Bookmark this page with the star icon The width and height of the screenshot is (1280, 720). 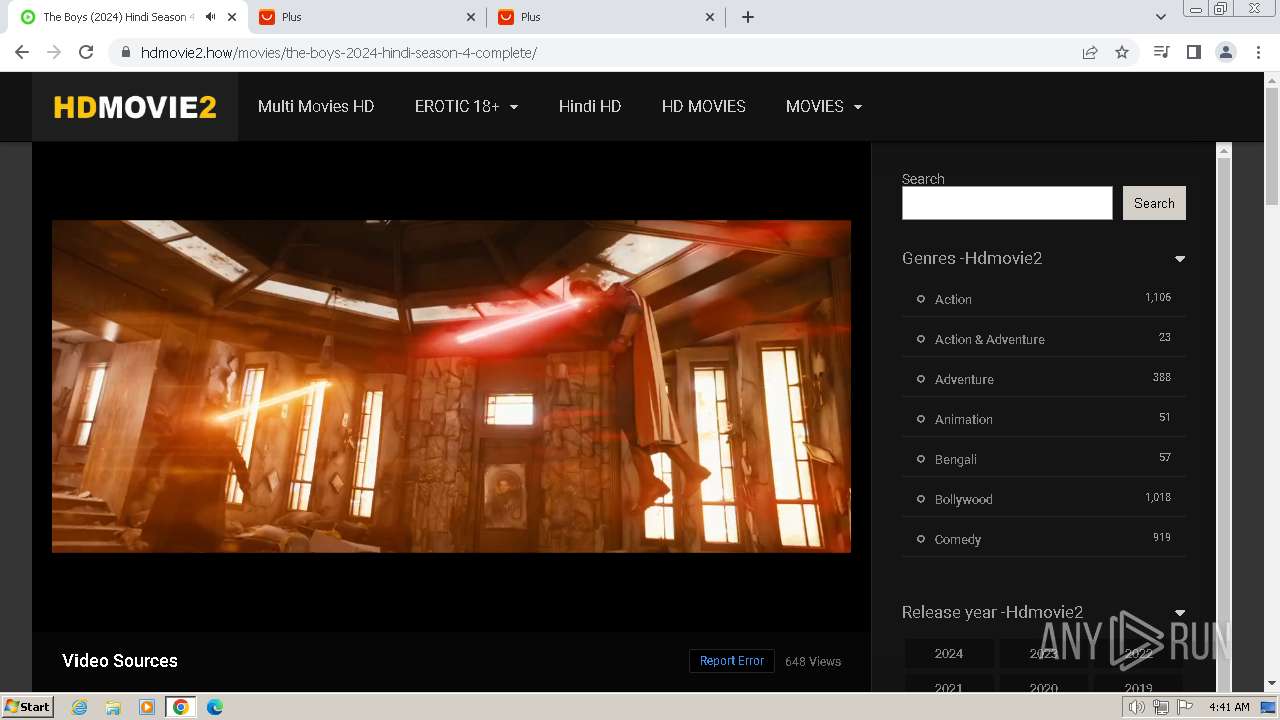(x=1122, y=52)
